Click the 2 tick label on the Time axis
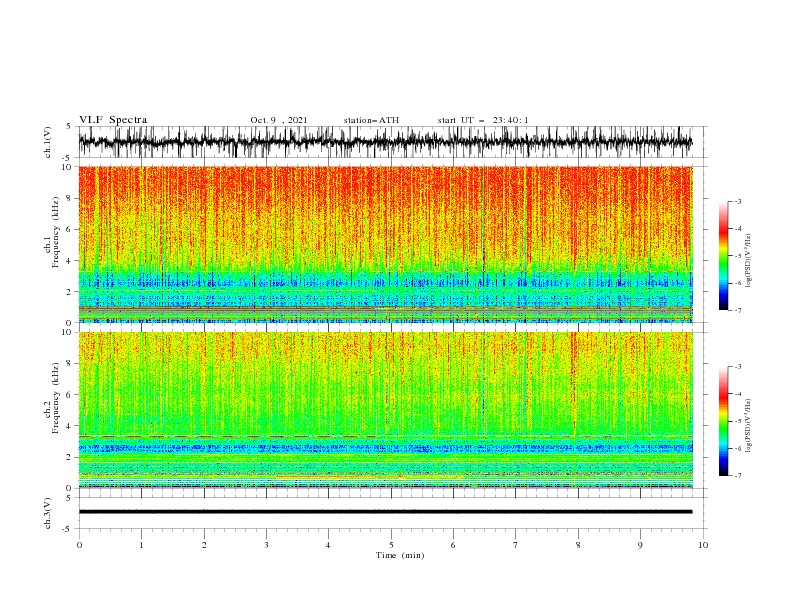The image size is (792, 612). click(204, 545)
